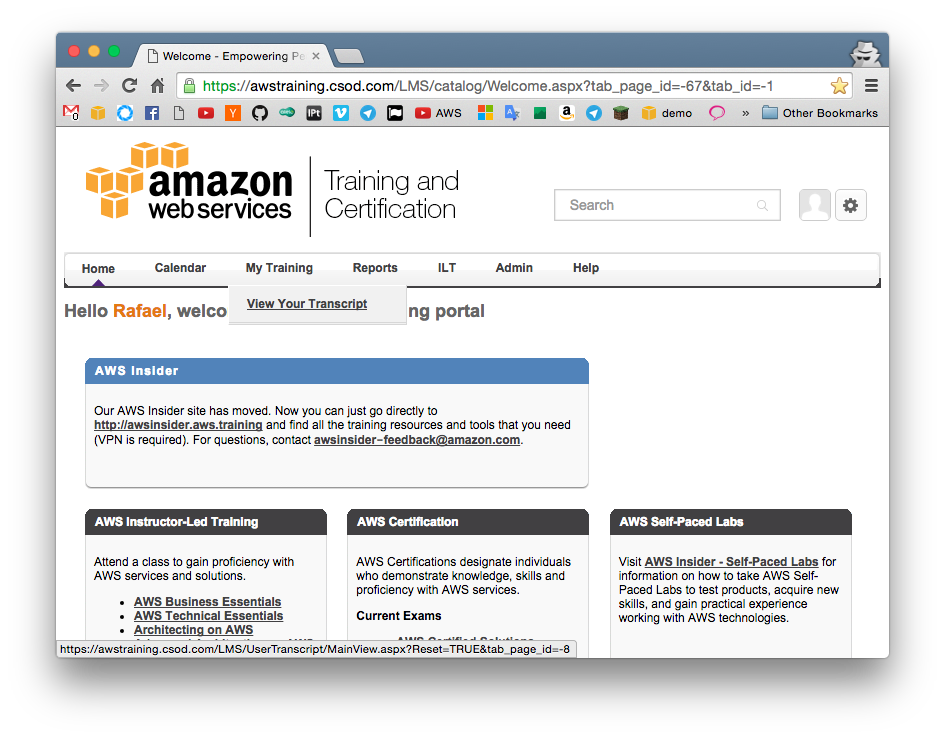Open the black flag bookmark
Screen dimensions: 945x738
point(395,113)
